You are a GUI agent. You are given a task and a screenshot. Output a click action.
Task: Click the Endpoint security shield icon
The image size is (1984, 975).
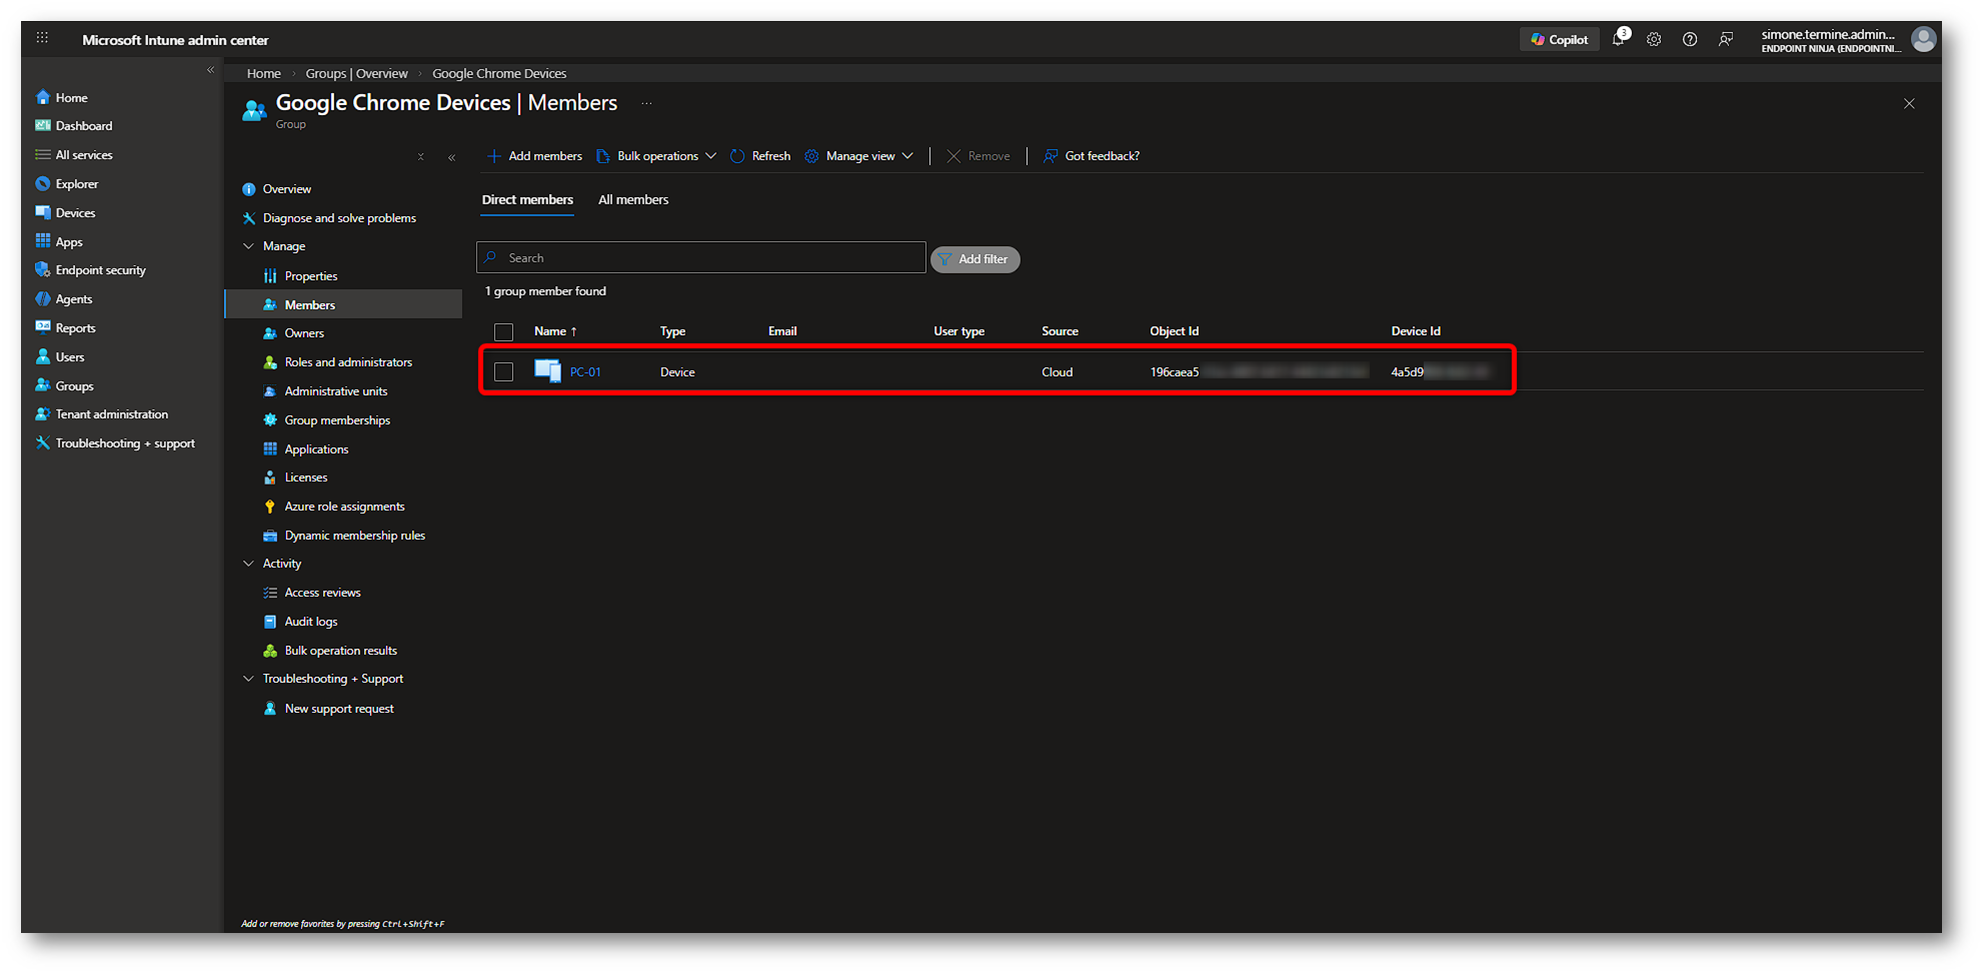(x=43, y=270)
